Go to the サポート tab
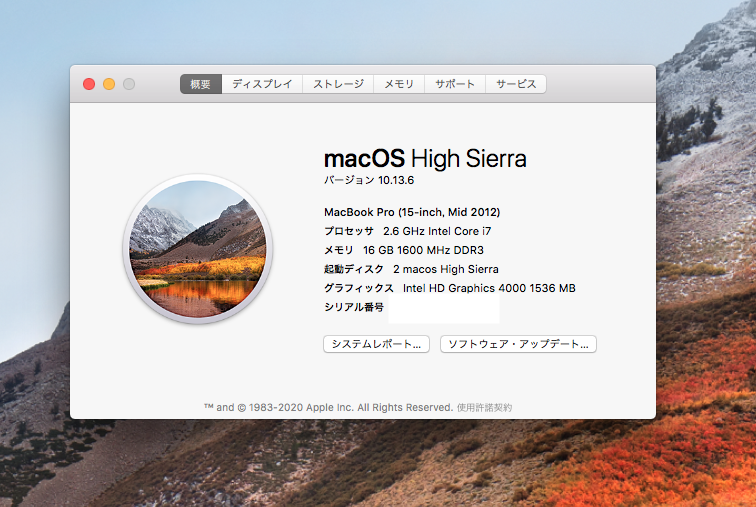The image size is (756, 507). (x=455, y=84)
